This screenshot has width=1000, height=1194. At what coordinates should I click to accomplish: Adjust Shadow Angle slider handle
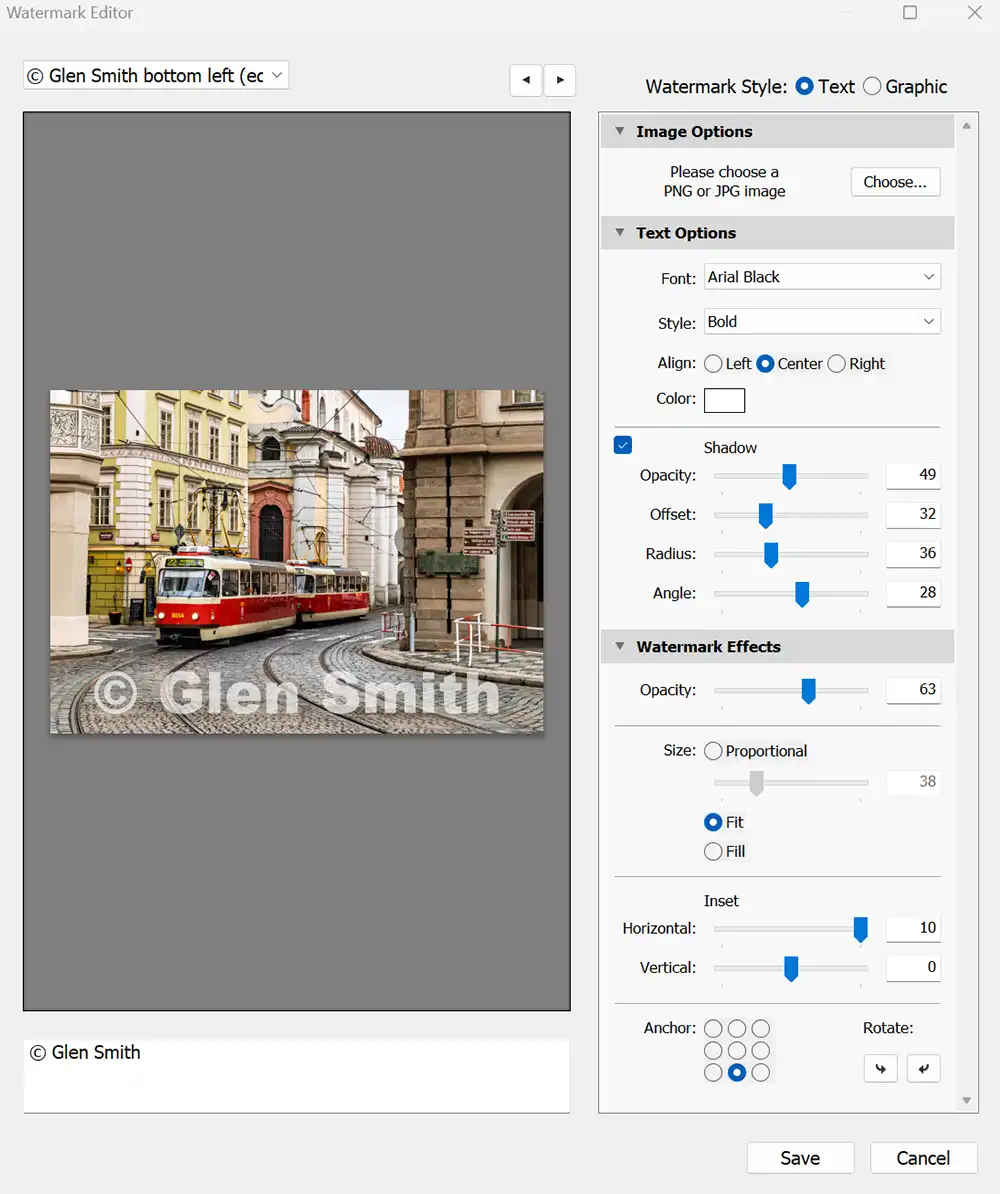coord(801,594)
